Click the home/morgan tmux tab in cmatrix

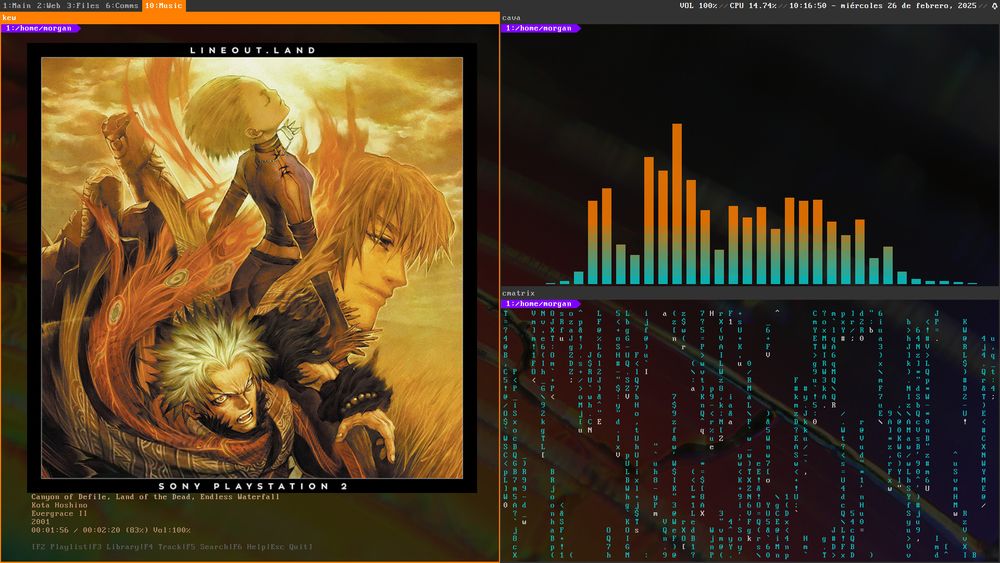click(541, 303)
